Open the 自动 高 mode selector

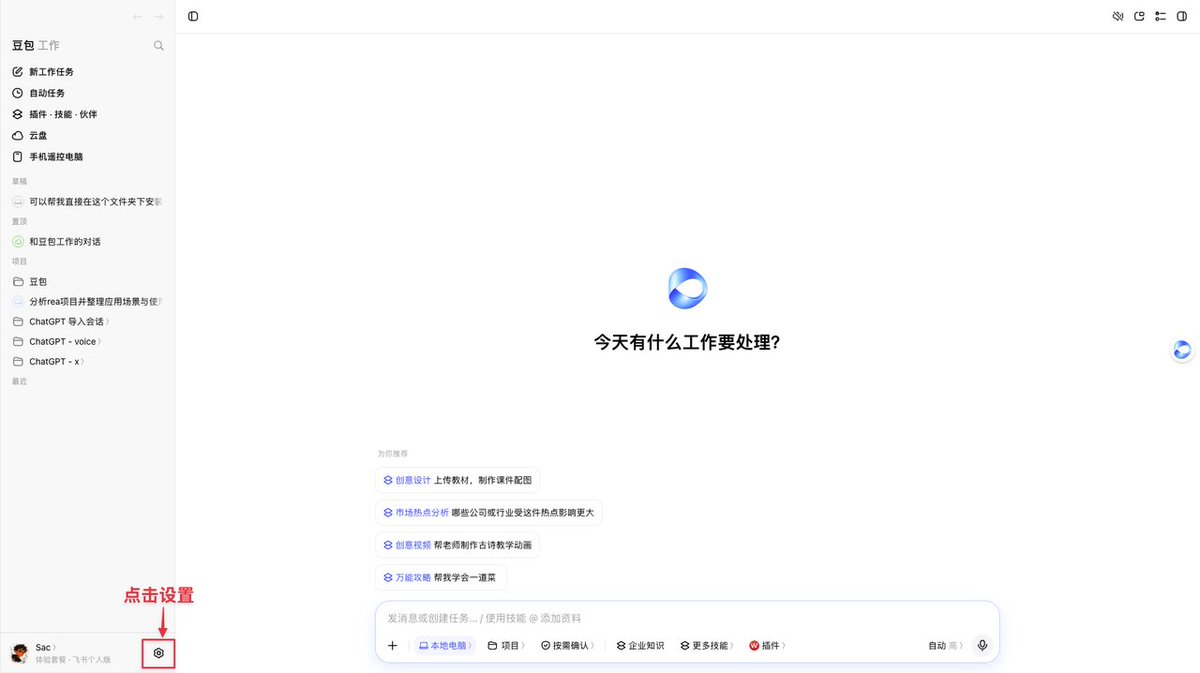[945, 646]
